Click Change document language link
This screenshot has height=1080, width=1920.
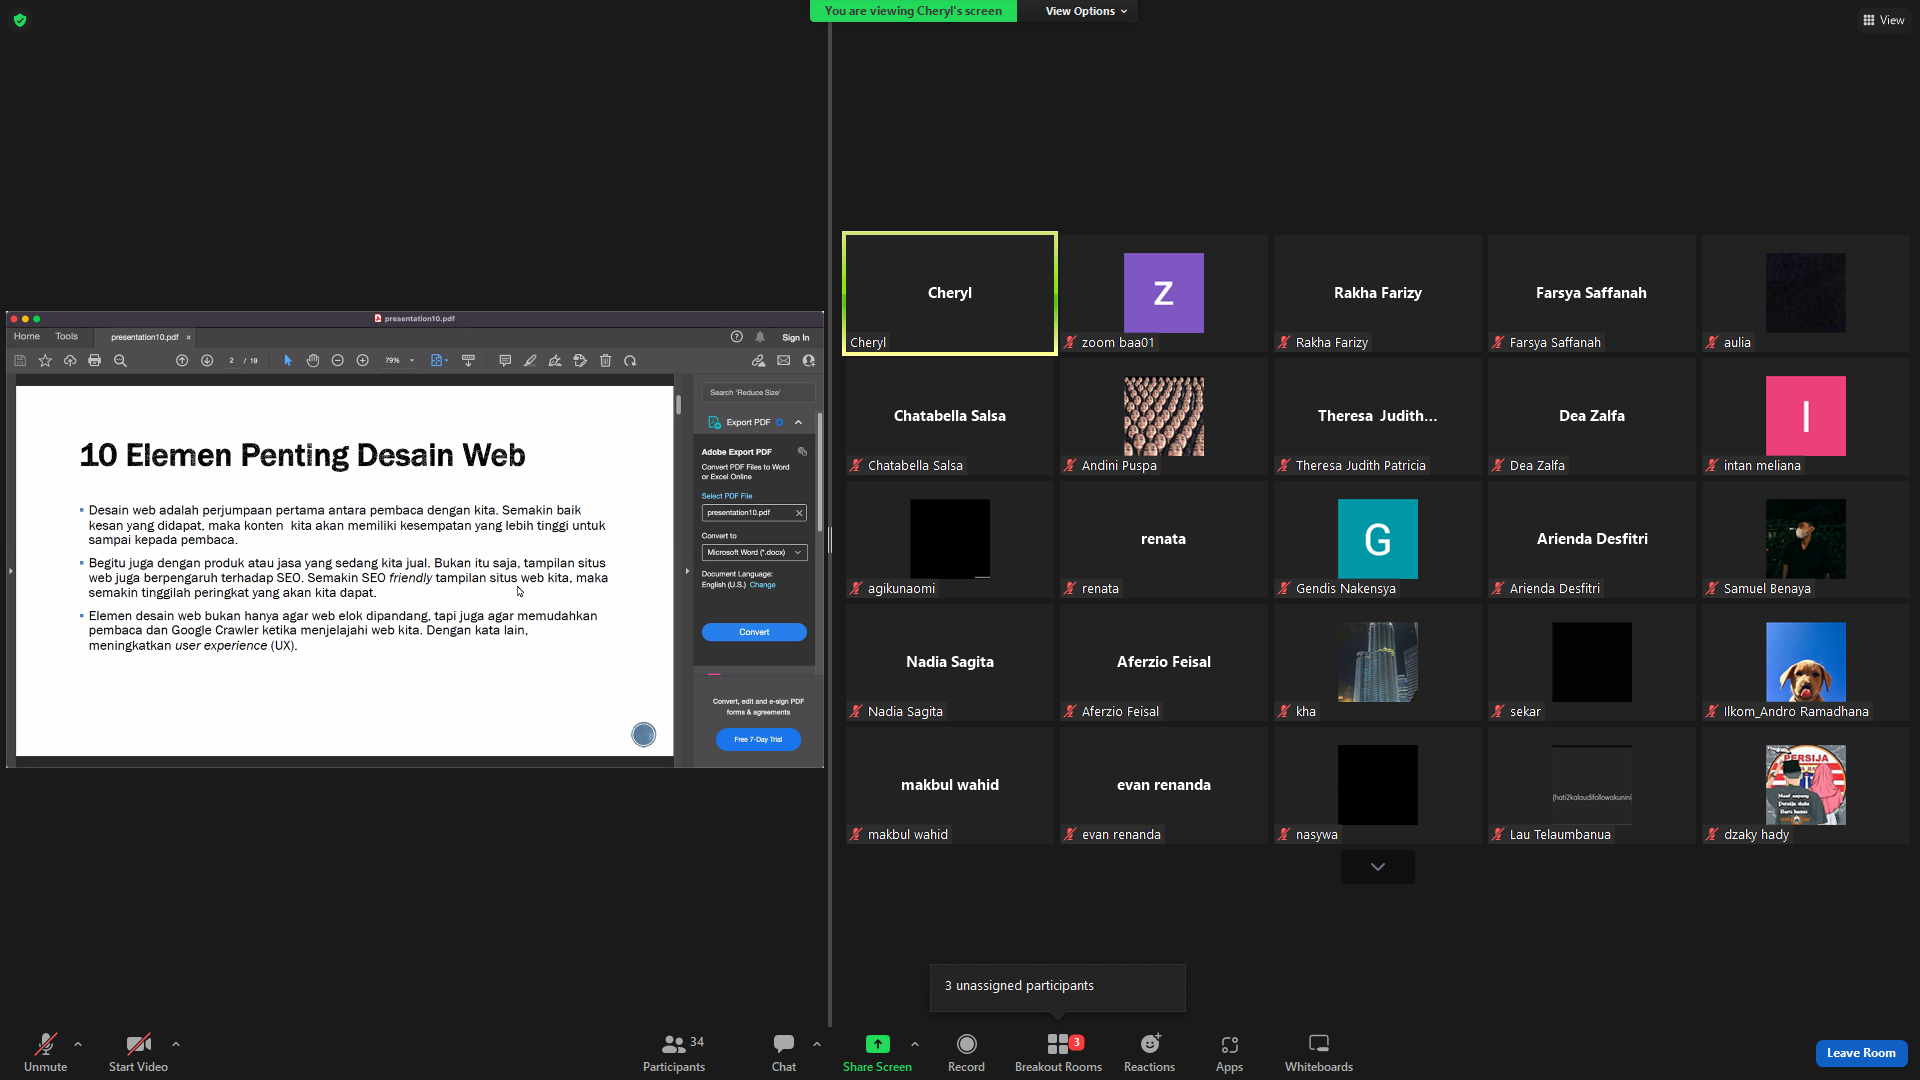[762, 585]
